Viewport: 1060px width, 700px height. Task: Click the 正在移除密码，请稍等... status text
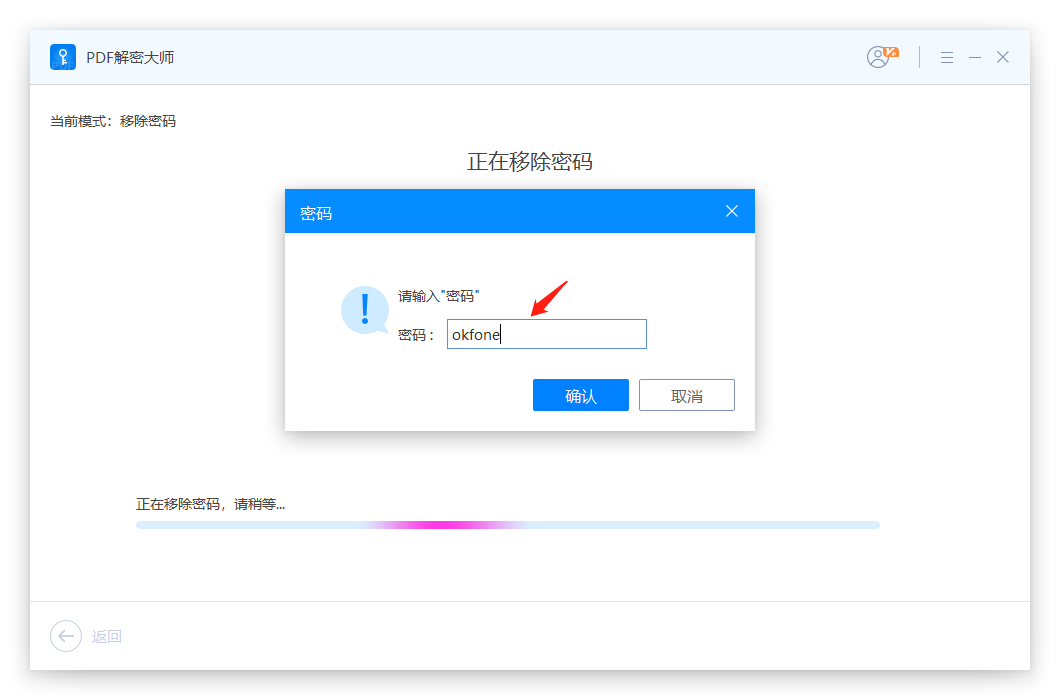point(210,504)
